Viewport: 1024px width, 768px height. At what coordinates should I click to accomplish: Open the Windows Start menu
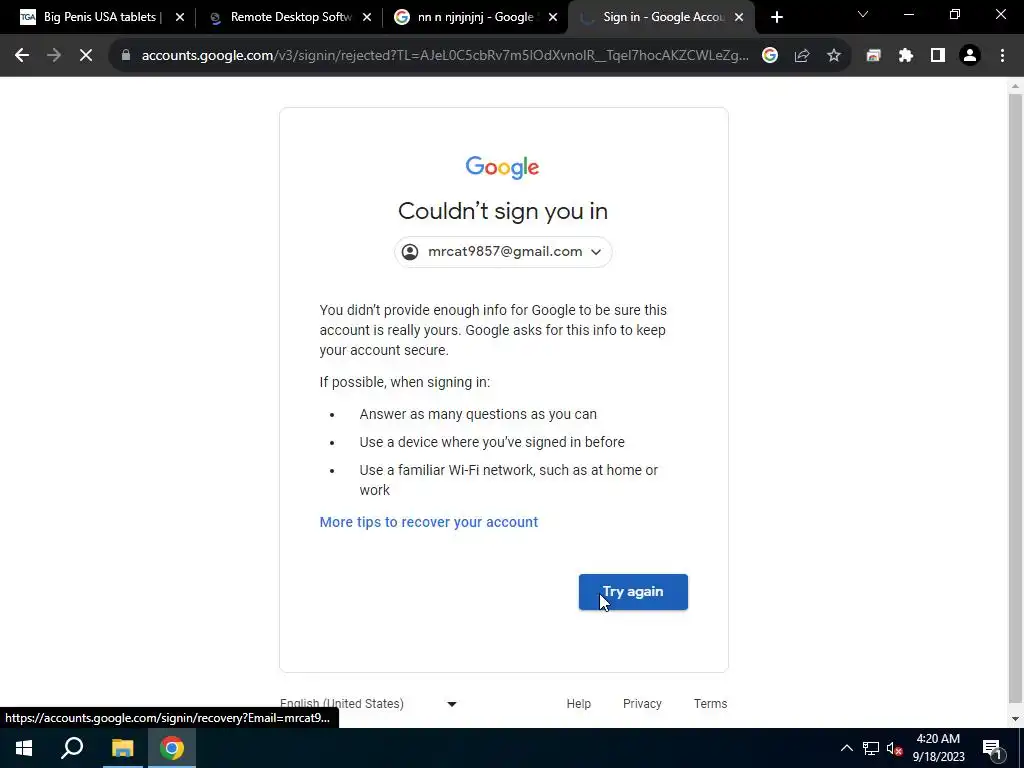point(24,748)
